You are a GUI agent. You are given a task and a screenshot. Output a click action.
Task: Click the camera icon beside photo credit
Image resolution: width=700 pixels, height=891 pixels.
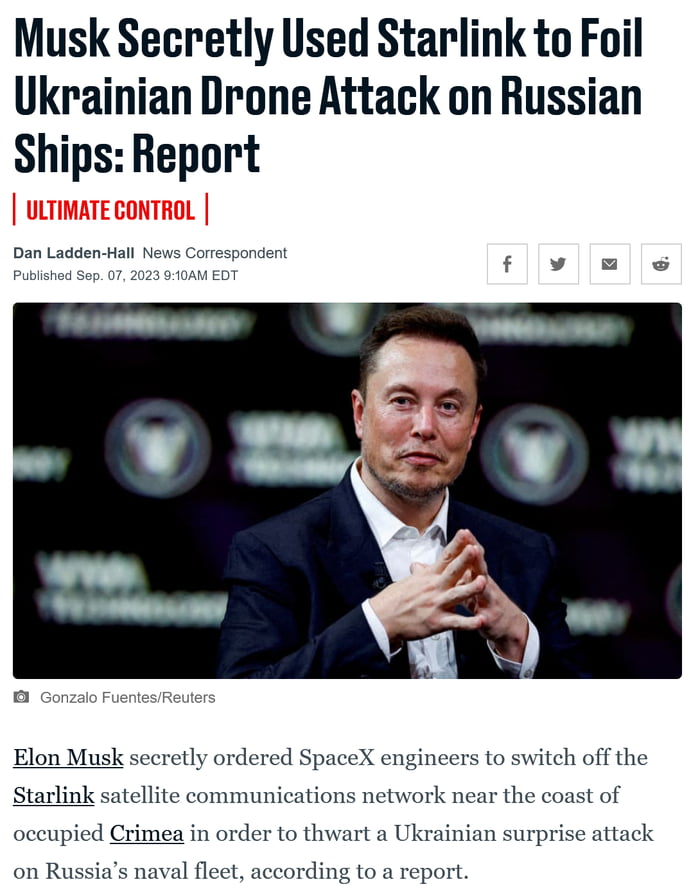22,697
